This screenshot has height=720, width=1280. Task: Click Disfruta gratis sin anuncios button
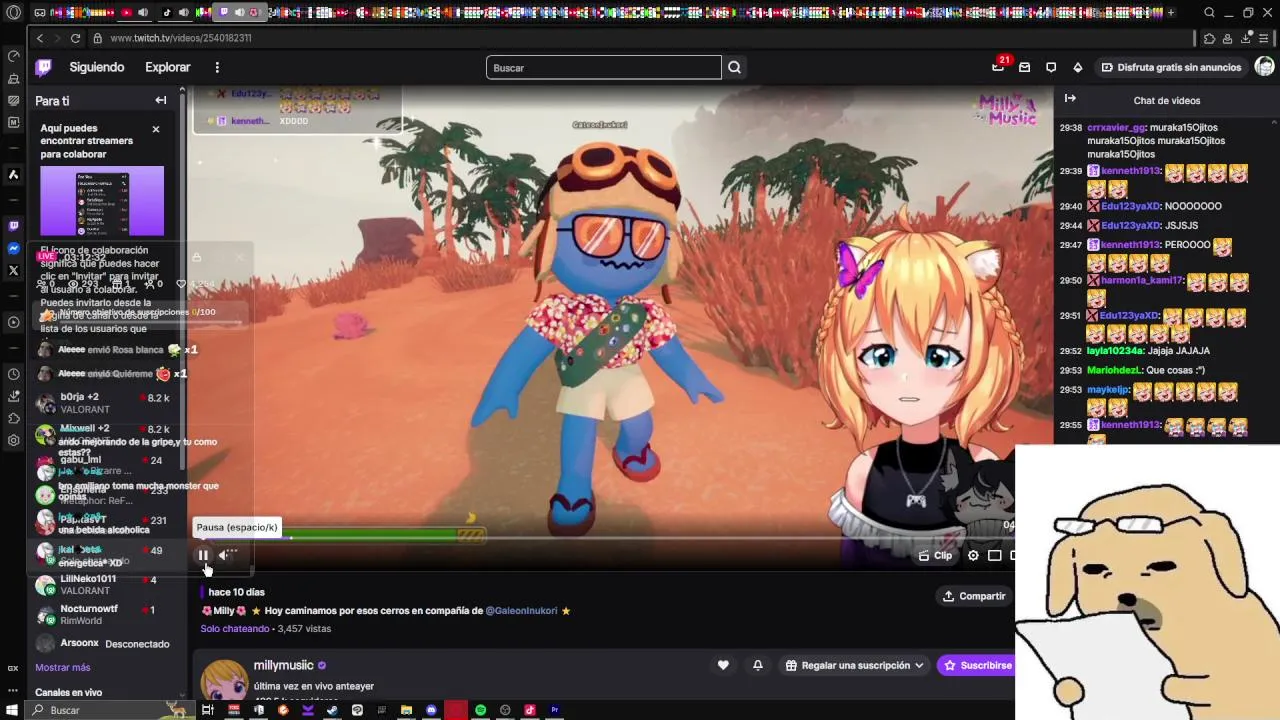pos(1171,67)
